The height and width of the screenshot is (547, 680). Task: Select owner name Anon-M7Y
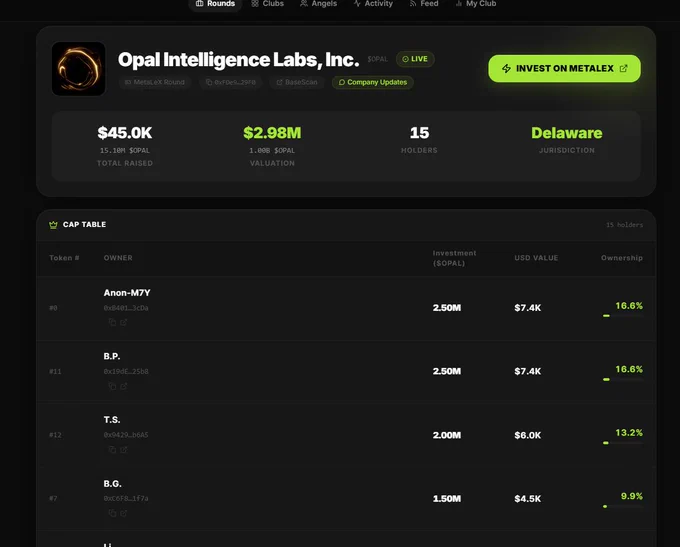tap(127, 293)
